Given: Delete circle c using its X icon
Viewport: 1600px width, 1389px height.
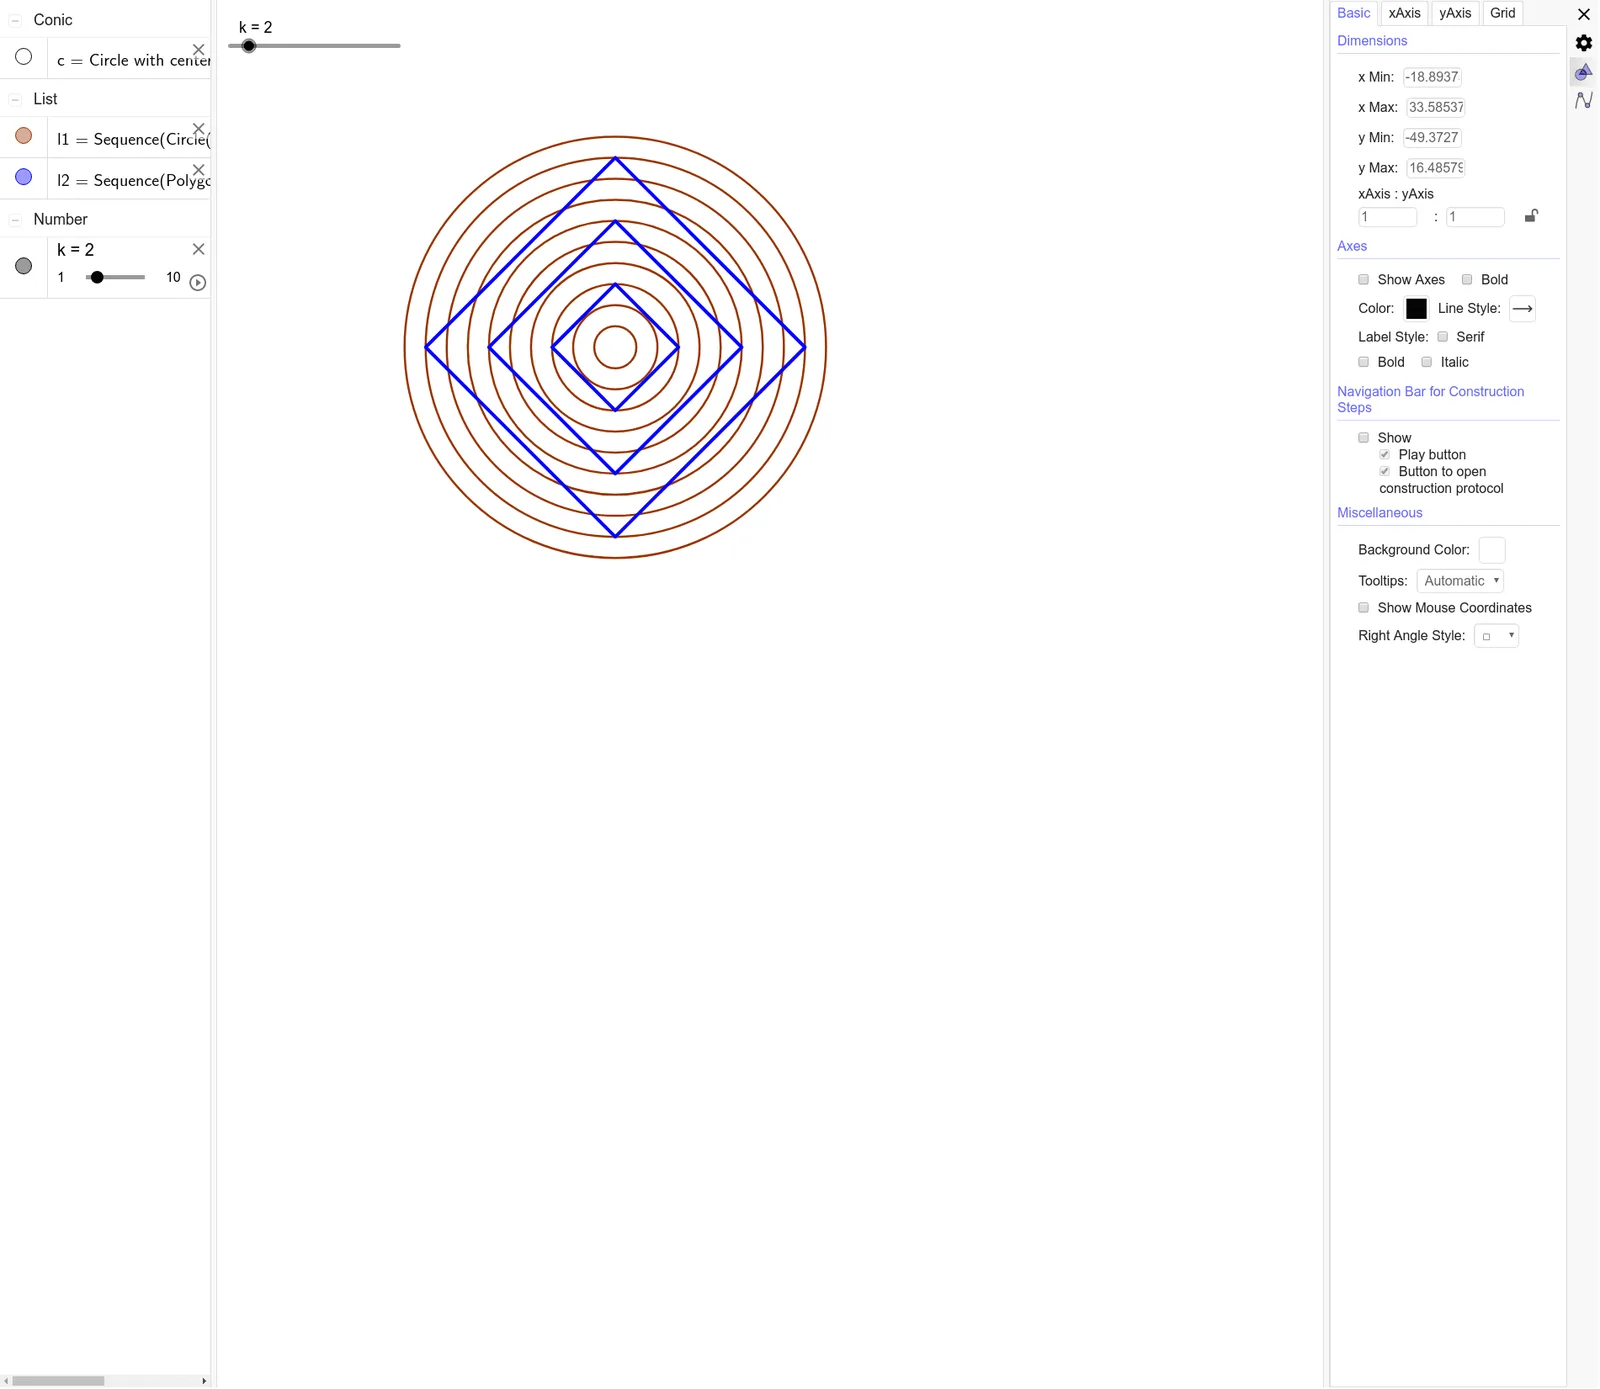Looking at the screenshot, I should [x=198, y=49].
